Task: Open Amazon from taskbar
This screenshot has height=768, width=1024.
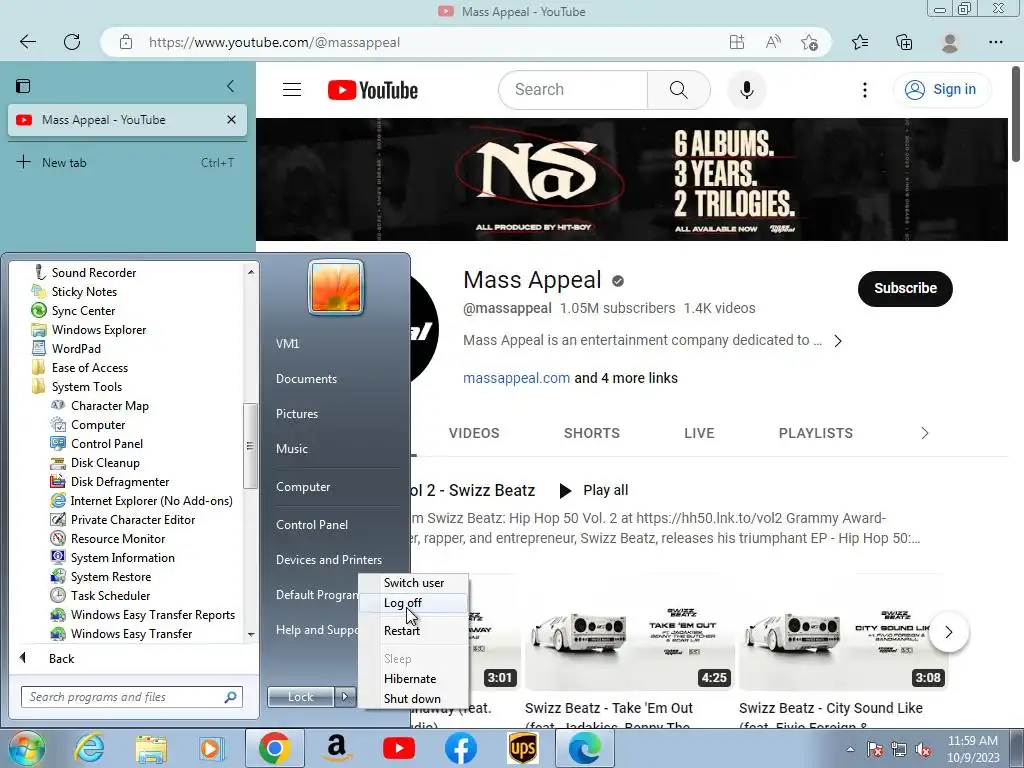Action: click(x=337, y=748)
